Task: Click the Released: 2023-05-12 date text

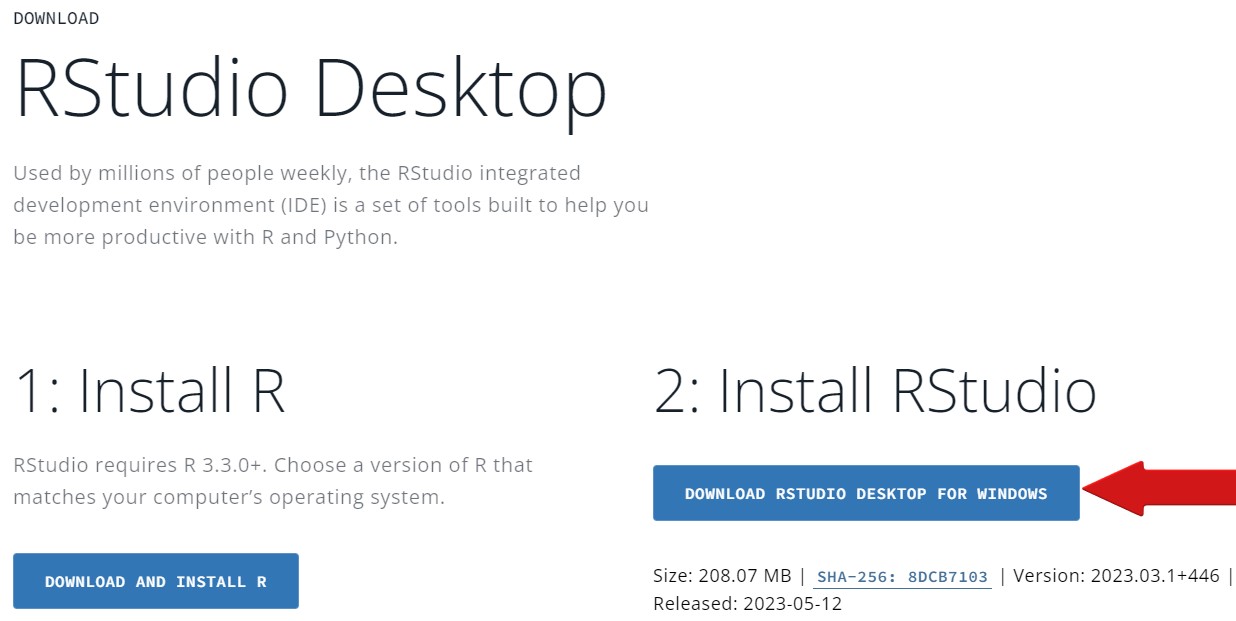Action: tap(748, 604)
